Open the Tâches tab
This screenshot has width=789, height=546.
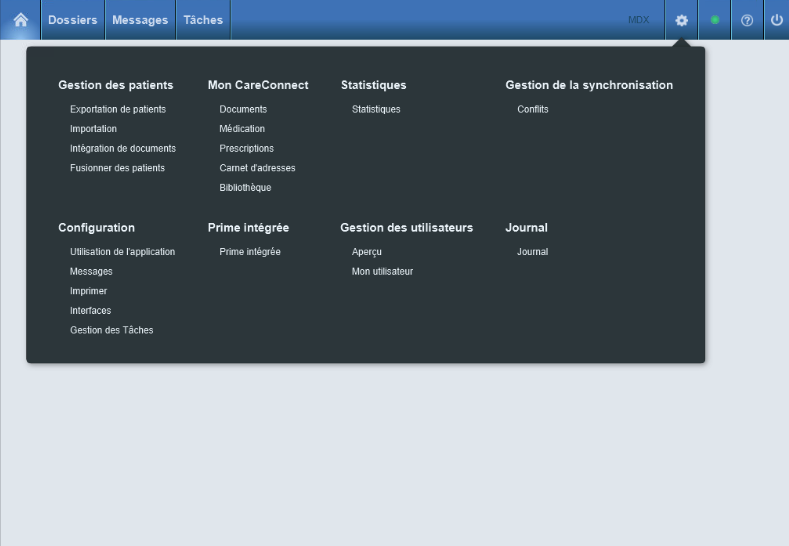(203, 20)
